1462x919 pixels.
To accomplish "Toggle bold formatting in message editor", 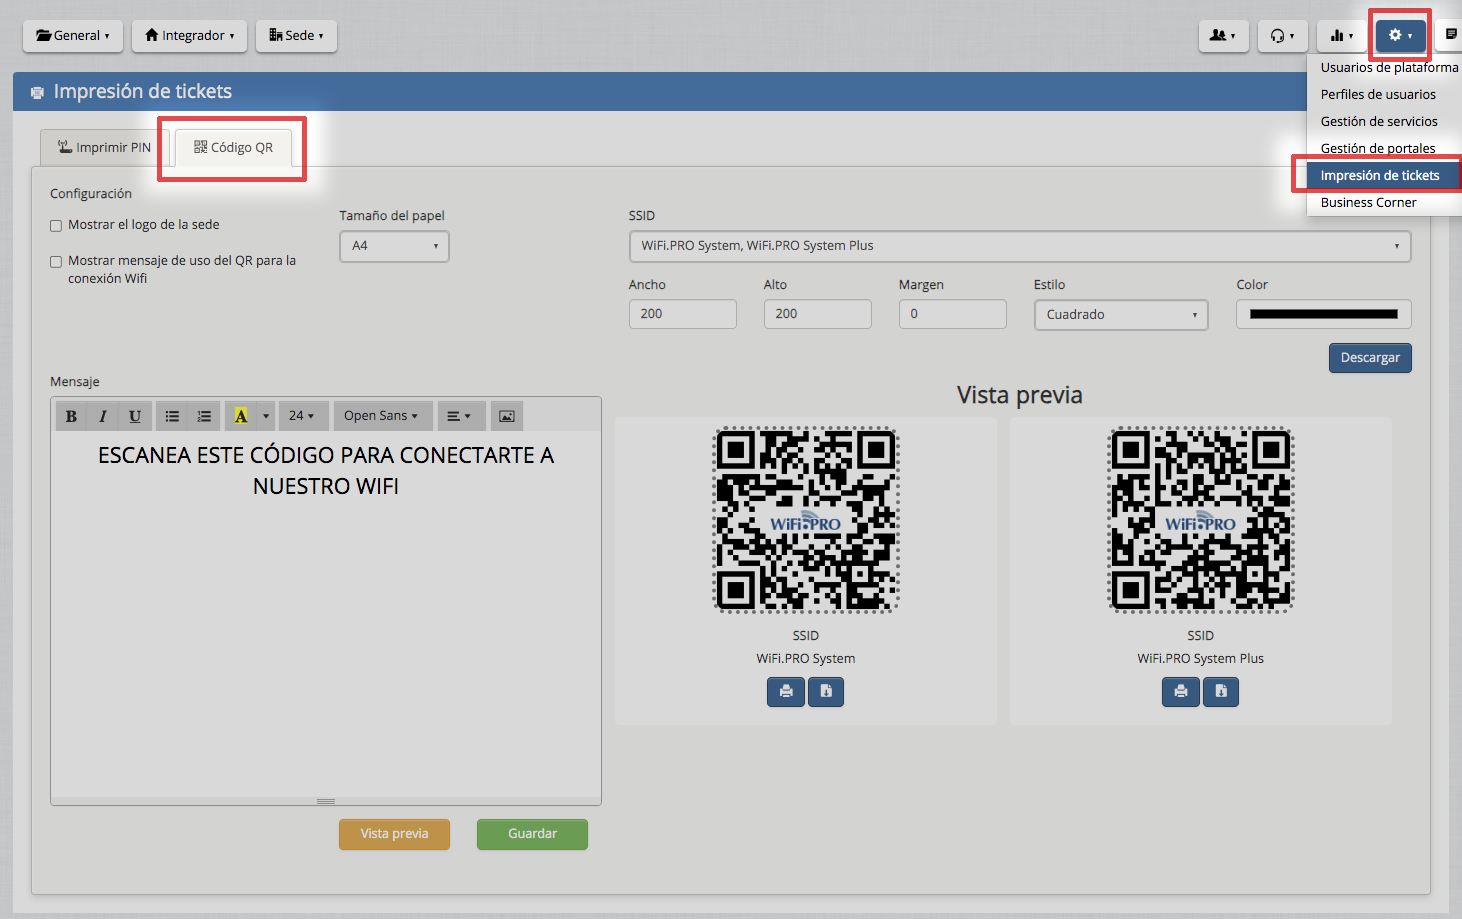I will pos(71,416).
